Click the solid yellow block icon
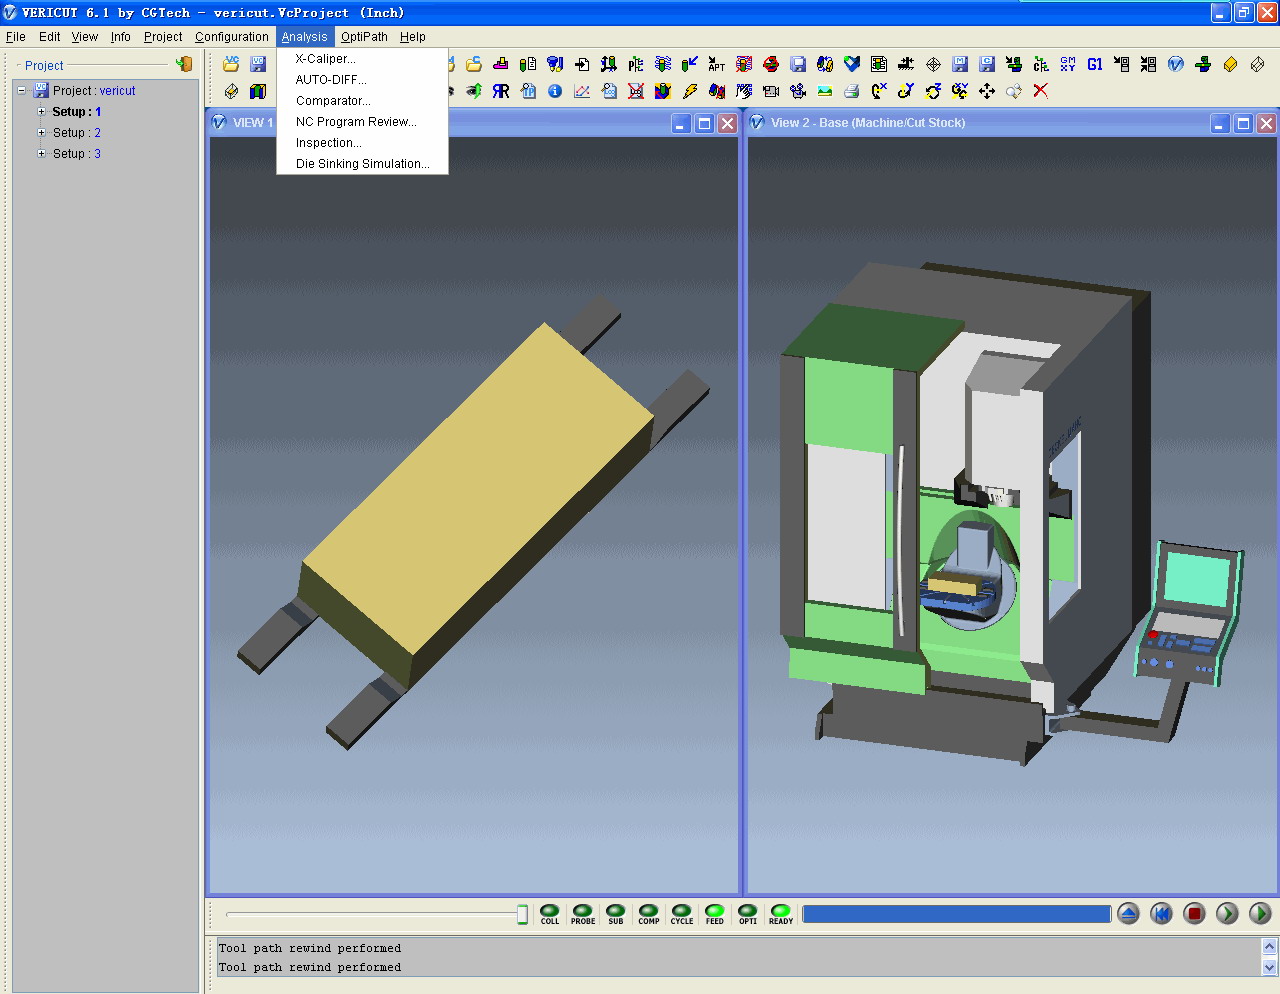Screen dimensions: 1280x994 click(x=1230, y=64)
